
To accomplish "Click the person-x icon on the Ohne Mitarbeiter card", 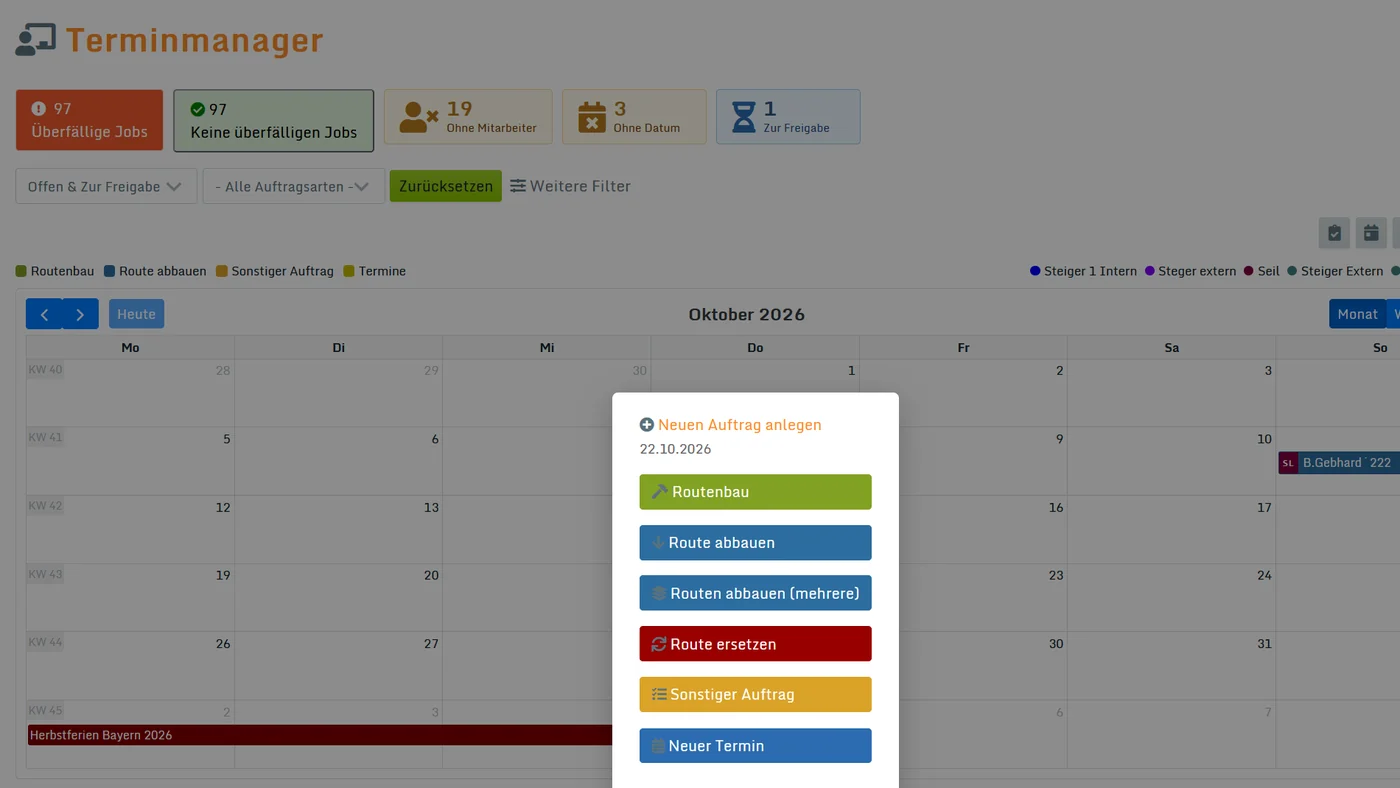I will click(x=418, y=117).
